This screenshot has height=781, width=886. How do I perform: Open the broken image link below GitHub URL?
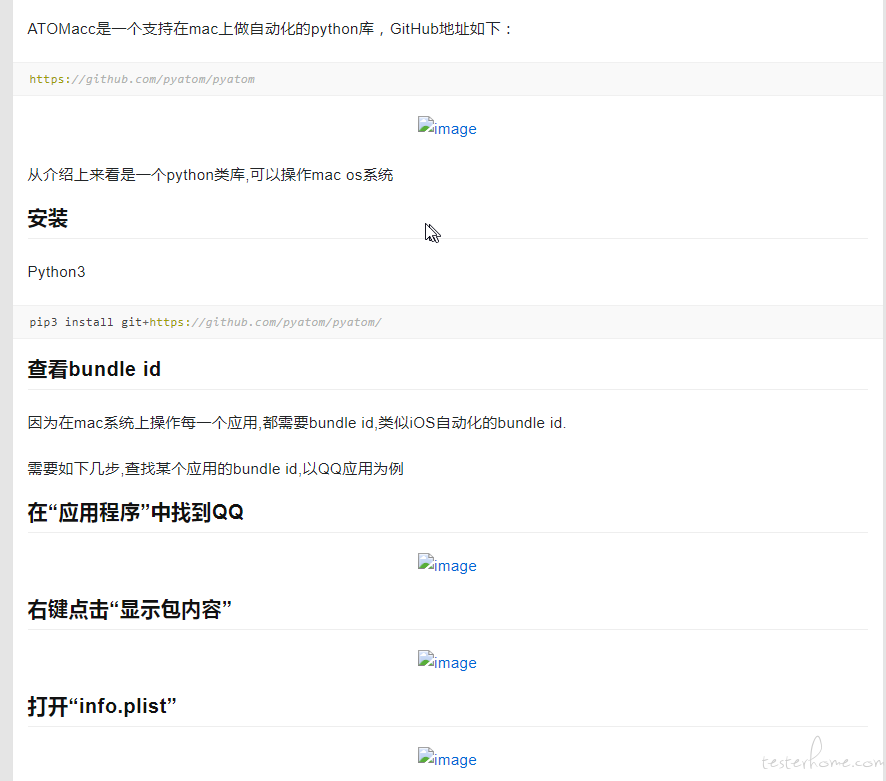coord(447,128)
